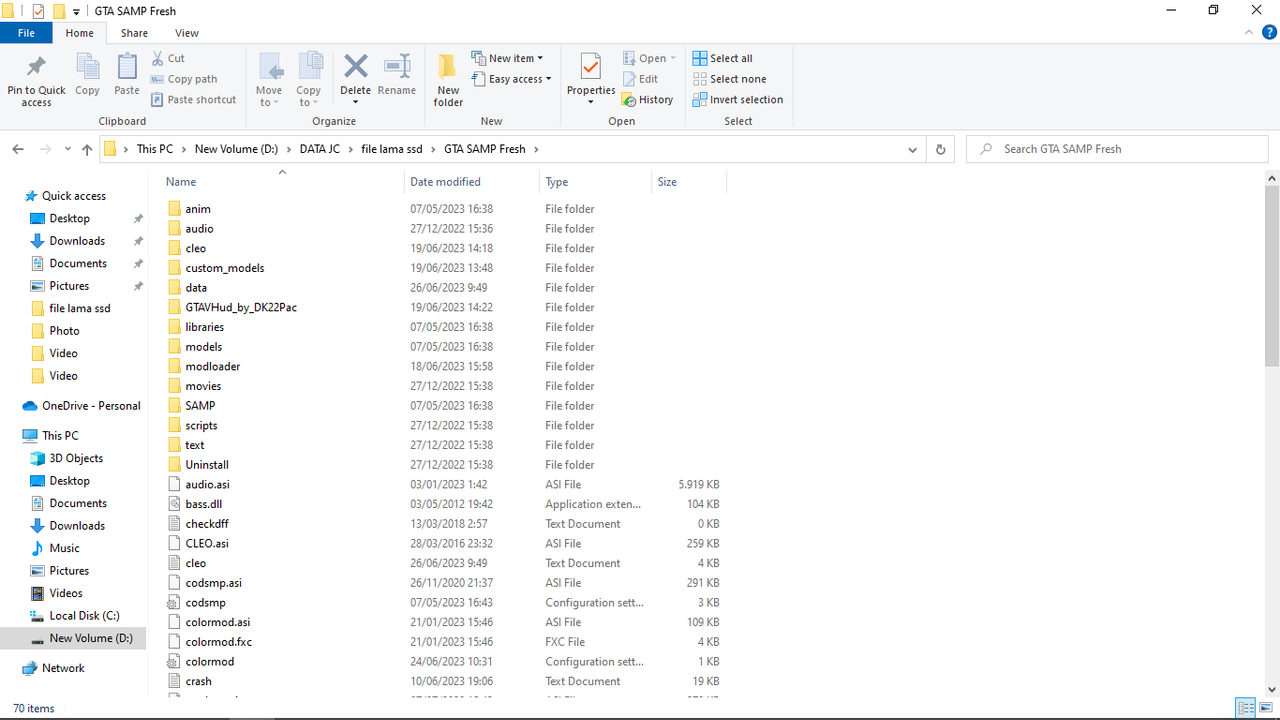Click Select all in ribbon
The image size is (1280, 720).
722,58
